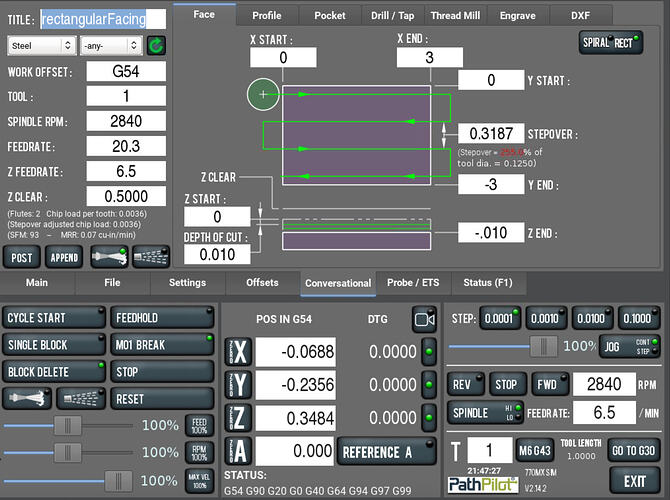Click the STEPOVER value field

click(x=491, y=134)
